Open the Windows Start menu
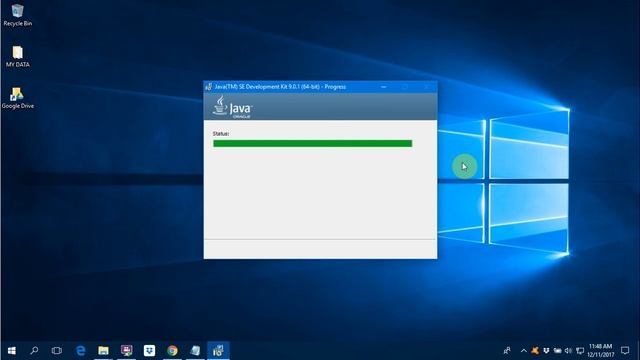640x360 pixels. pyautogui.click(x=11, y=351)
